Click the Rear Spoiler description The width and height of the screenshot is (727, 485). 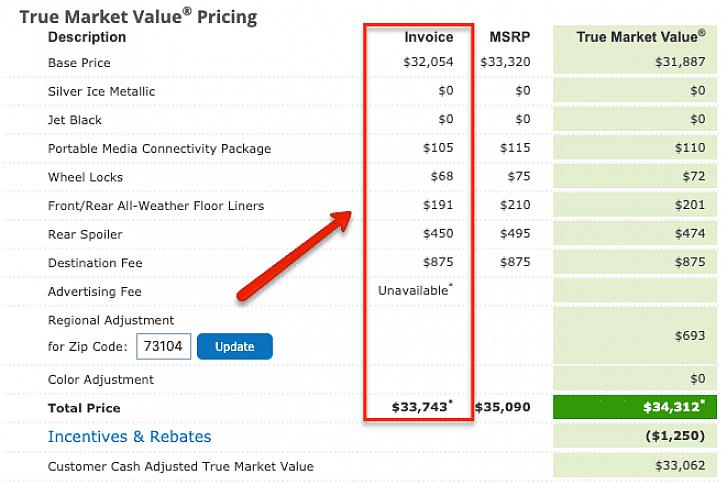click(x=85, y=235)
